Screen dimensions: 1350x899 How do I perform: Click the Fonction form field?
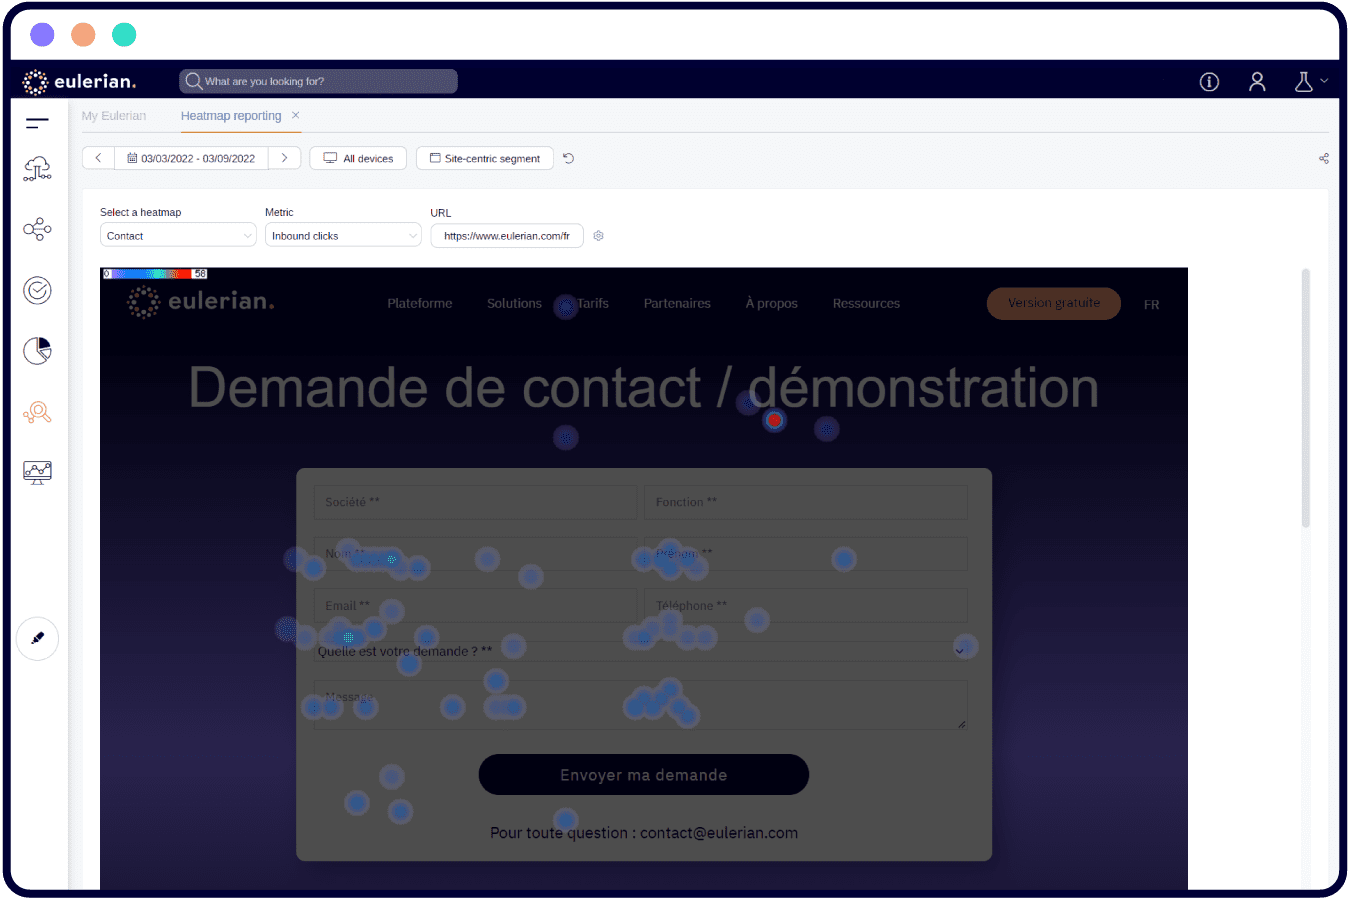tap(806, 502)
